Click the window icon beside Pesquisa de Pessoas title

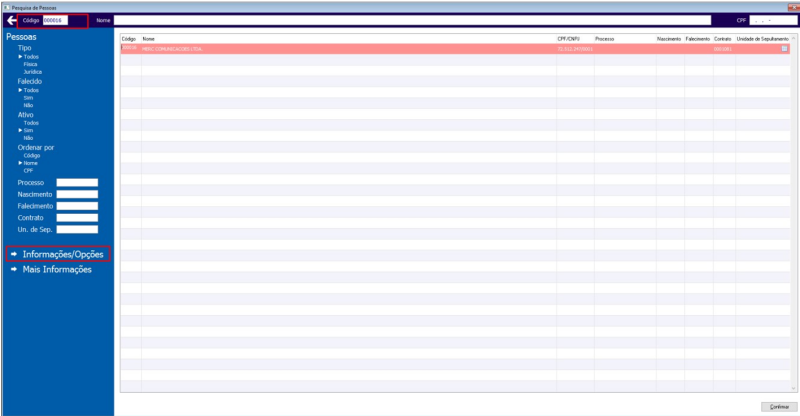tap(7, 8)
